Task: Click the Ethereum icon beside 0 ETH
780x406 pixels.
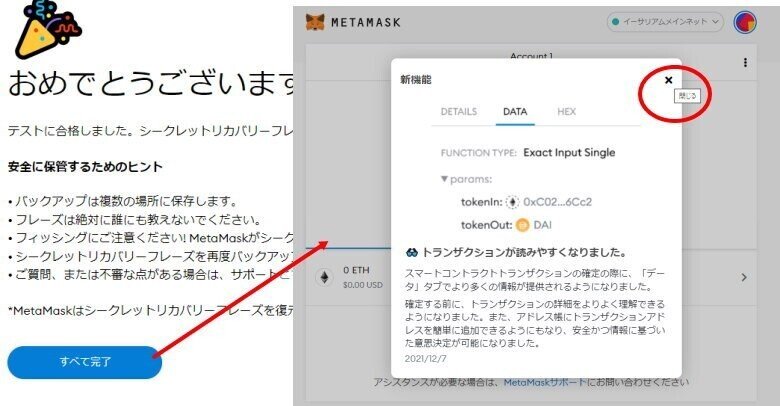Action: coord(324,277)
